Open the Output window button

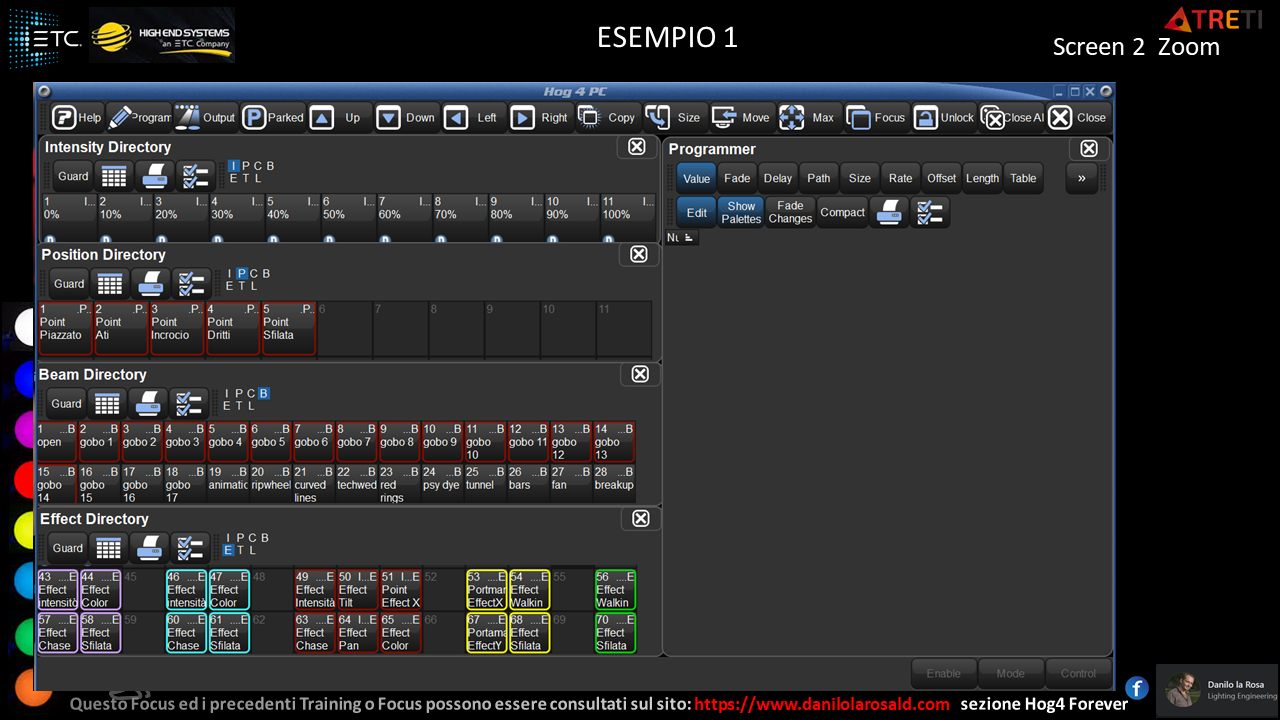point(205,117)
